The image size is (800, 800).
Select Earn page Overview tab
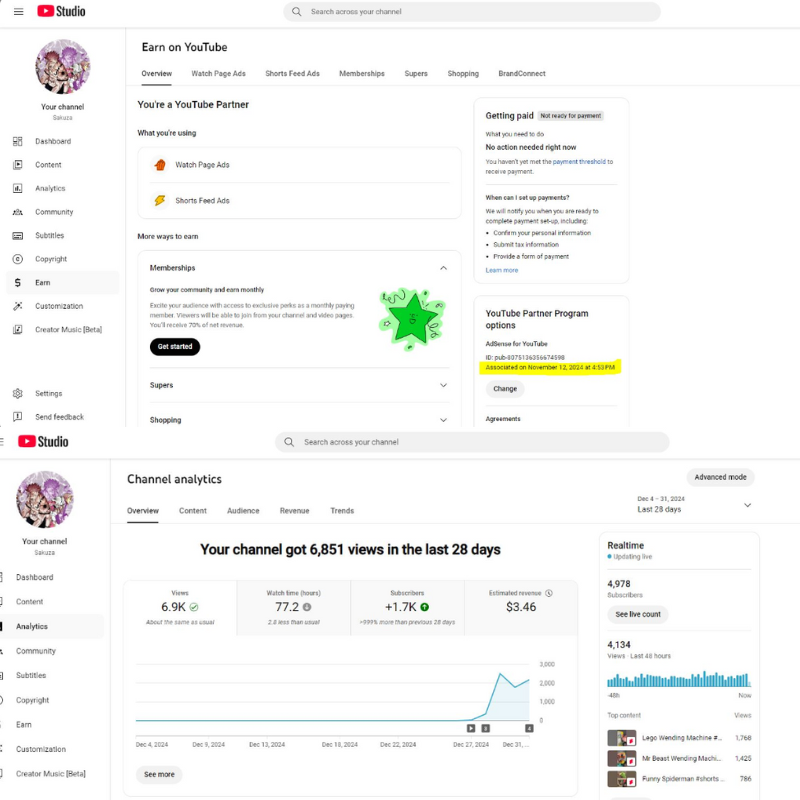point(157,73)
